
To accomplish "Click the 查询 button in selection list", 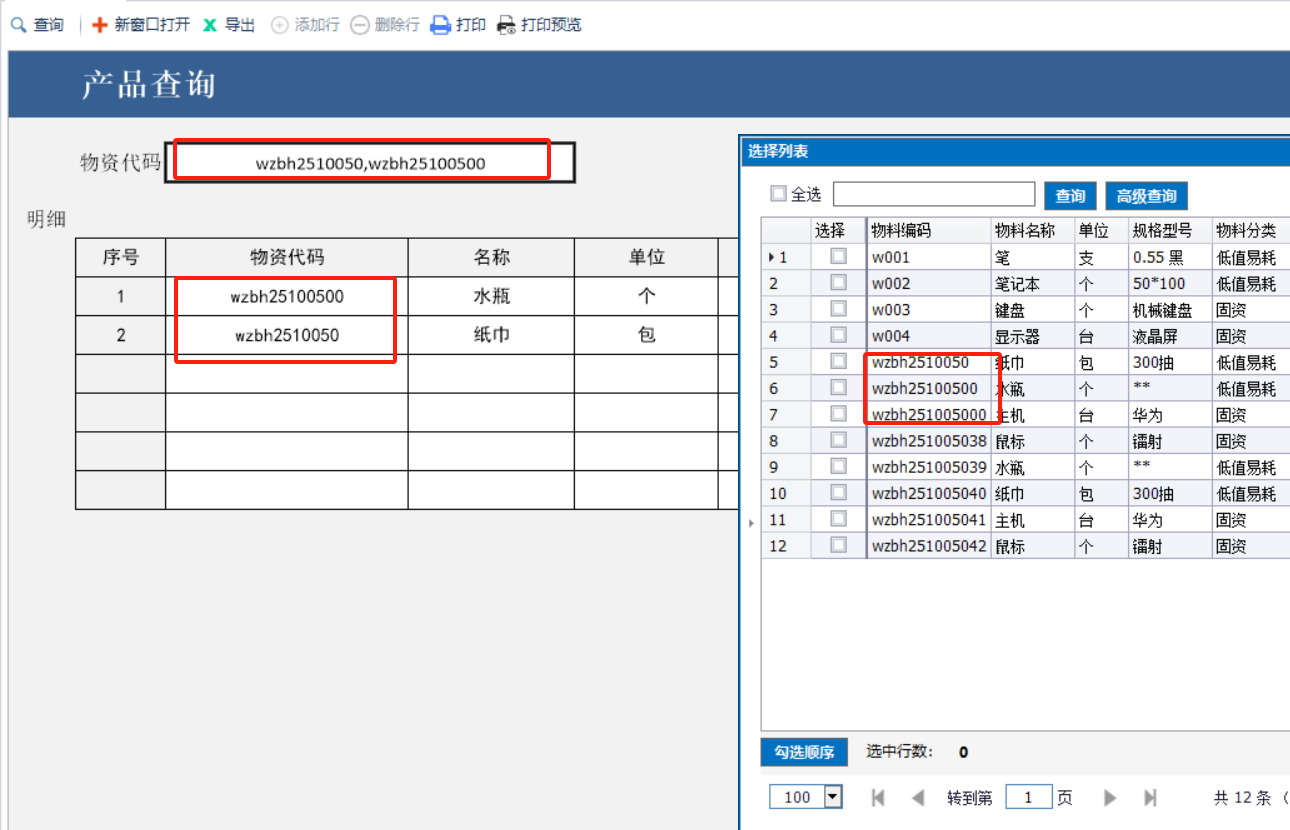I will [1070, 196].
